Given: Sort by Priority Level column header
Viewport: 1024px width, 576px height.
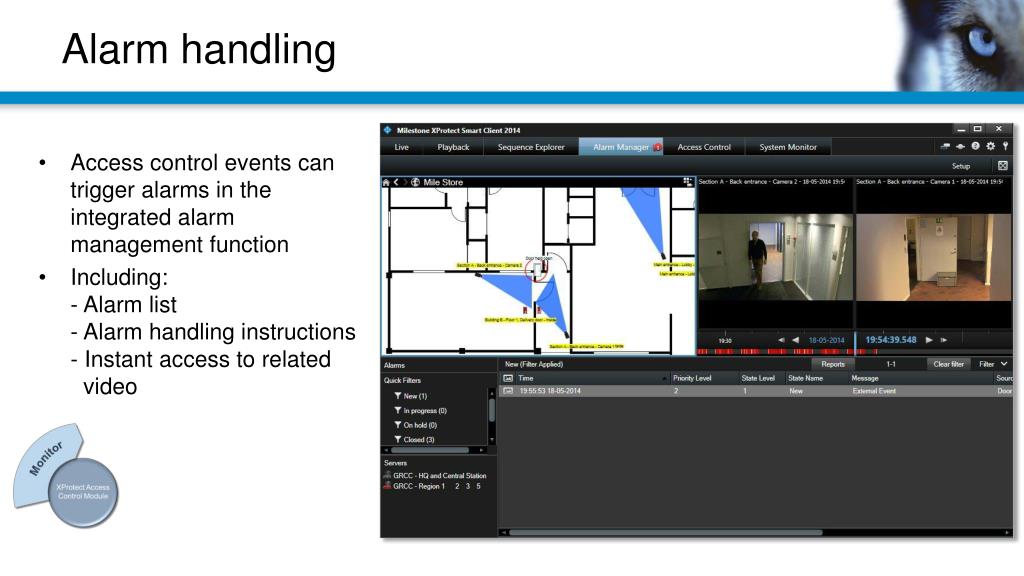Looking at the screenshot, I should tap(703, 378).
